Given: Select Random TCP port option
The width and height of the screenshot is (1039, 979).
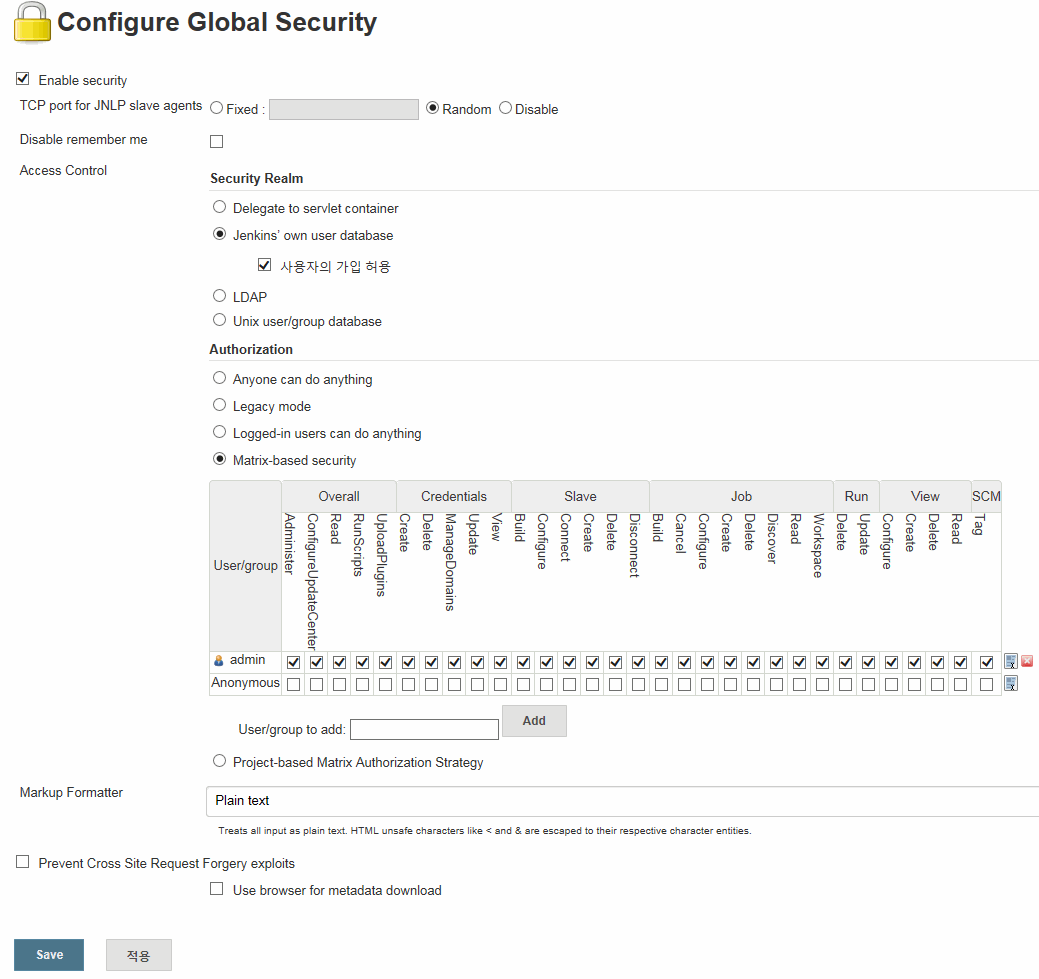Looking at the screenshot, I should pos(433,108).
